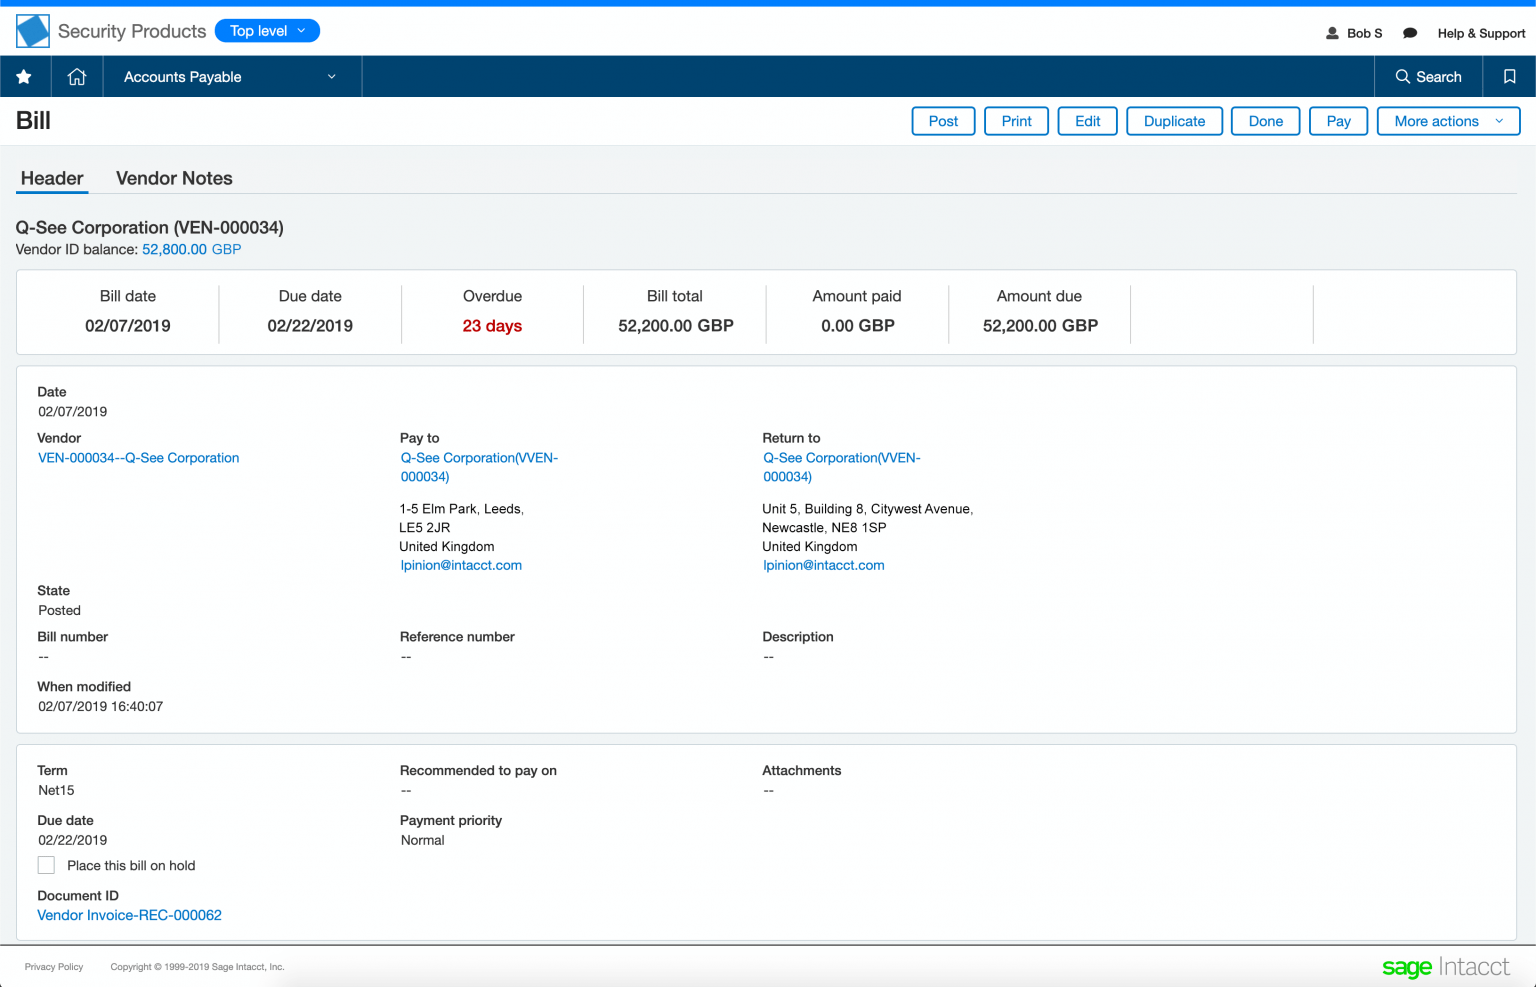Open the Pay to Q-See Corporation link
Viewport: 1536px width, 987px height.
[479, 467]
